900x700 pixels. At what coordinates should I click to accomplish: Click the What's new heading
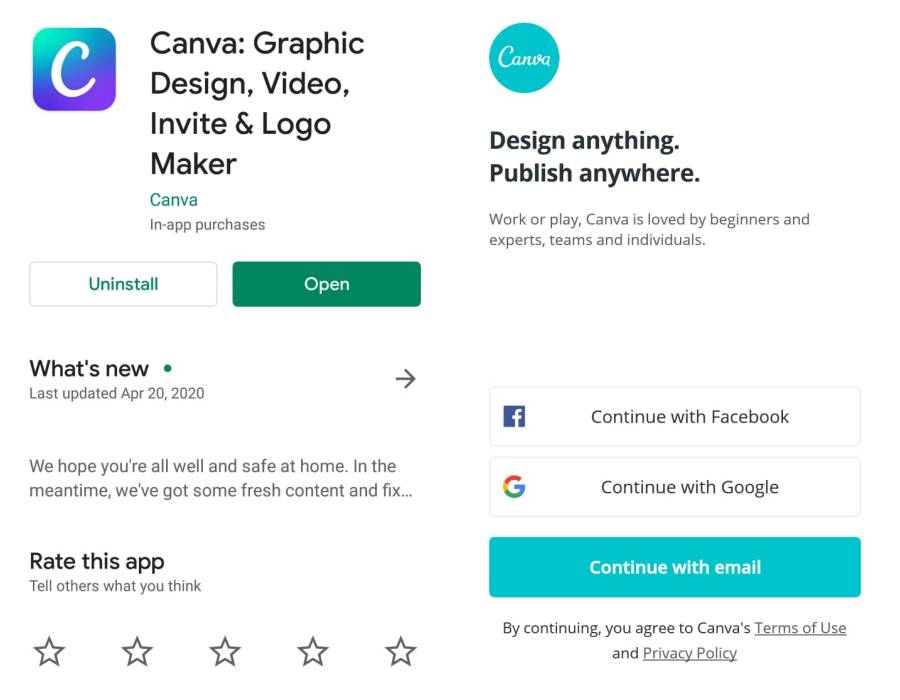89,368
